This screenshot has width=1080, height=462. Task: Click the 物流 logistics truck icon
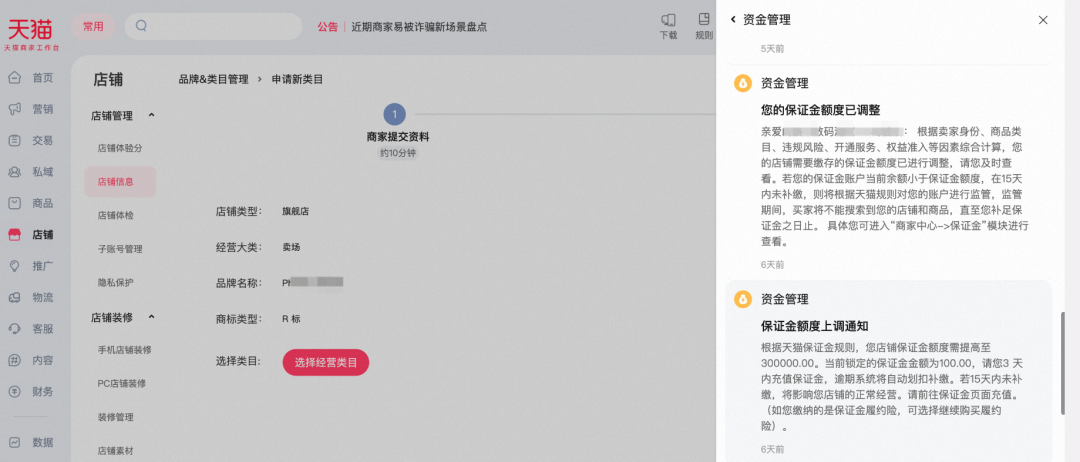[14, 297]
